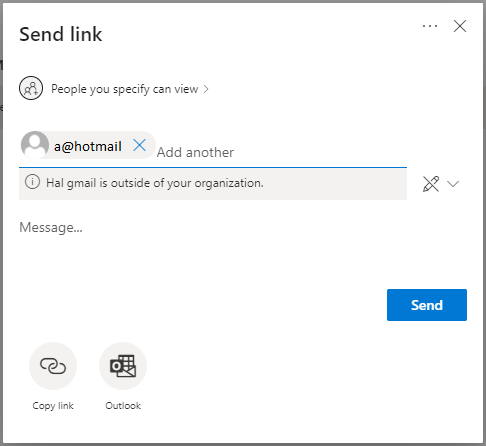
Task: Open the more options ellipsis menu
Action: point(430,26)
